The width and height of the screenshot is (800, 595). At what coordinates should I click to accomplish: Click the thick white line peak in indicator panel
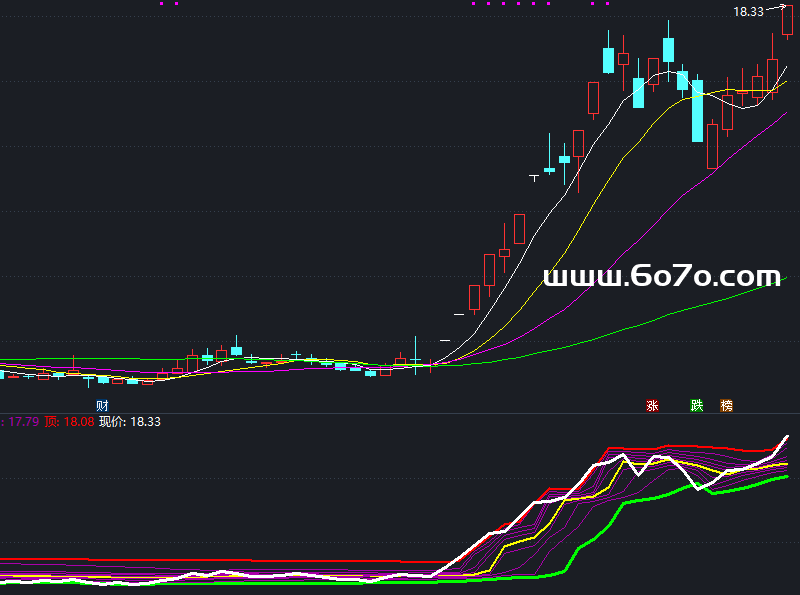click(x=786, y=437)
